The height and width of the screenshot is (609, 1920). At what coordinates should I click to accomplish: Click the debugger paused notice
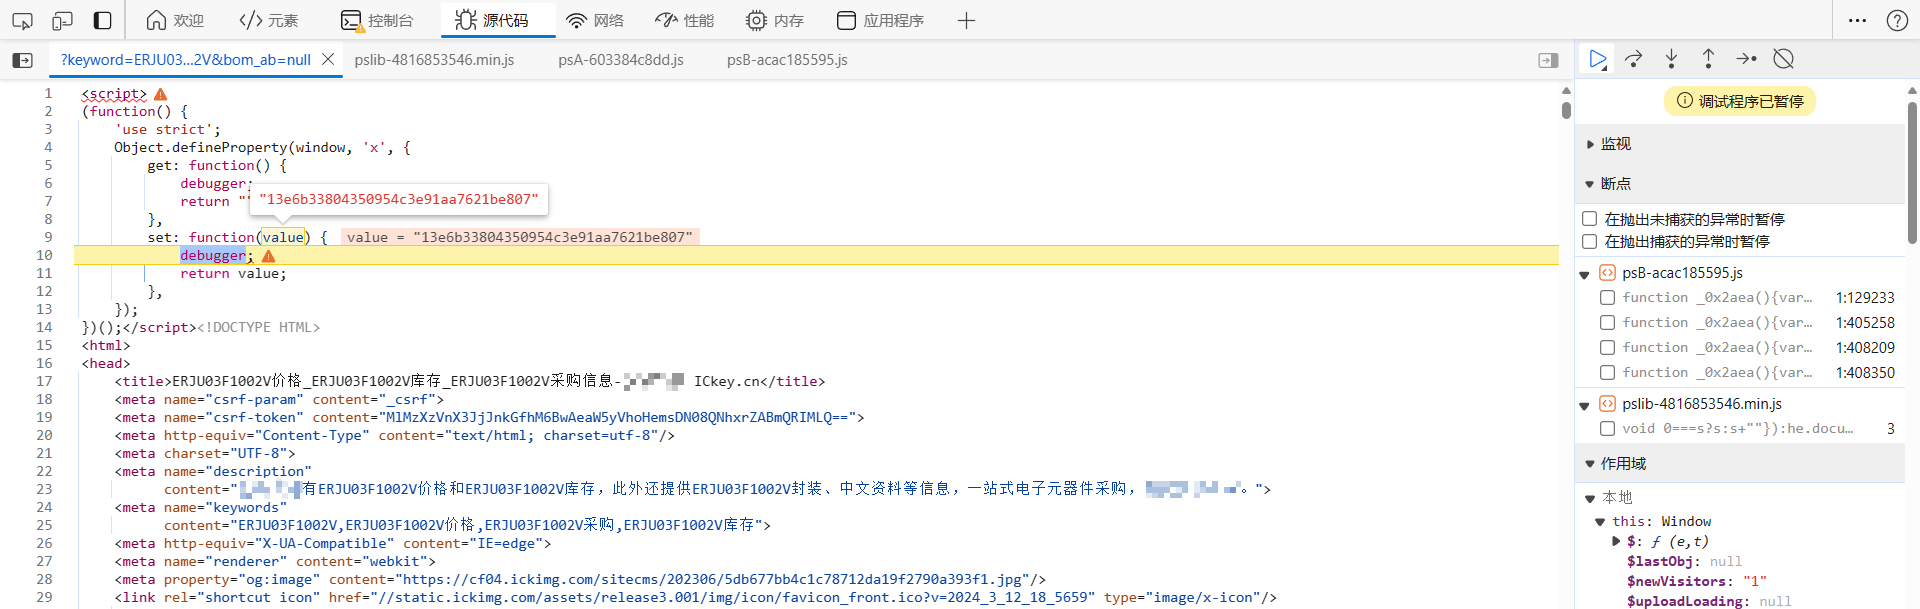tap(1740, 101)
